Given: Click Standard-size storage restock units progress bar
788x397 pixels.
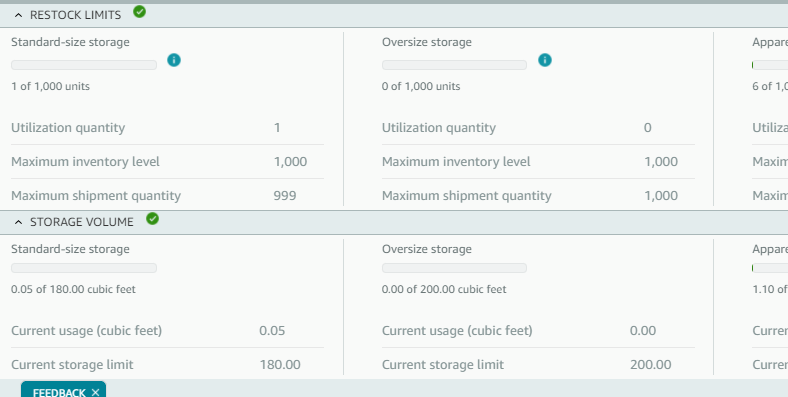Looking at the screenshot, I should 84,65.
